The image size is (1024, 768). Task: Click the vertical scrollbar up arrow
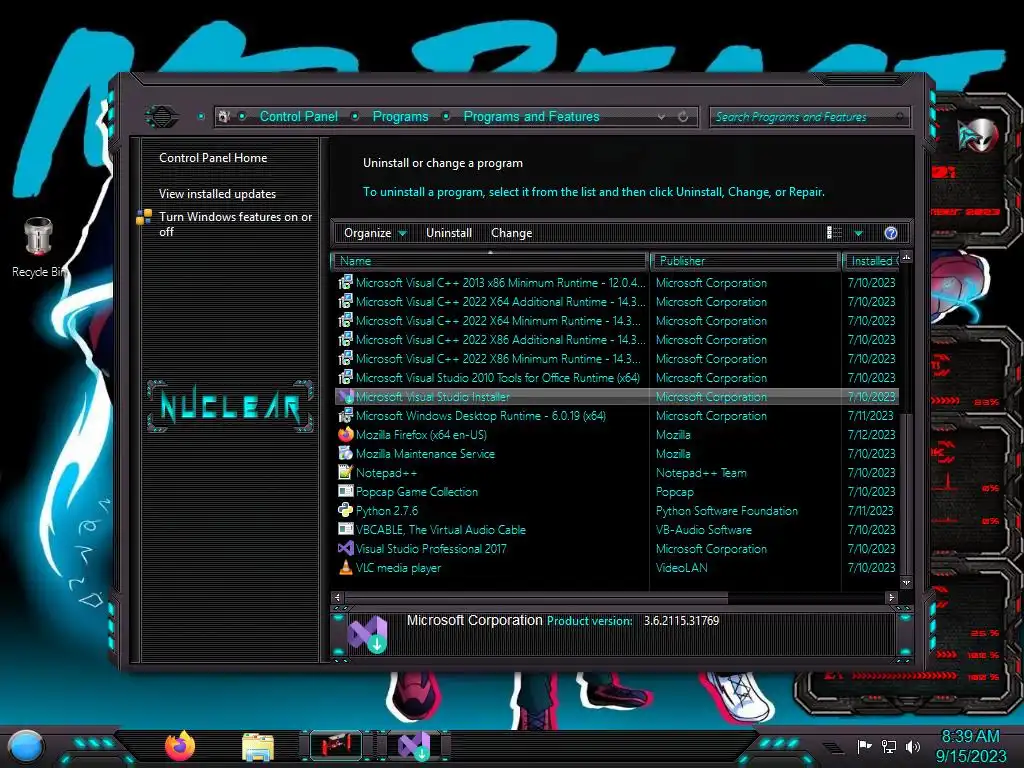pyautogui.click(x=906, y=258)
